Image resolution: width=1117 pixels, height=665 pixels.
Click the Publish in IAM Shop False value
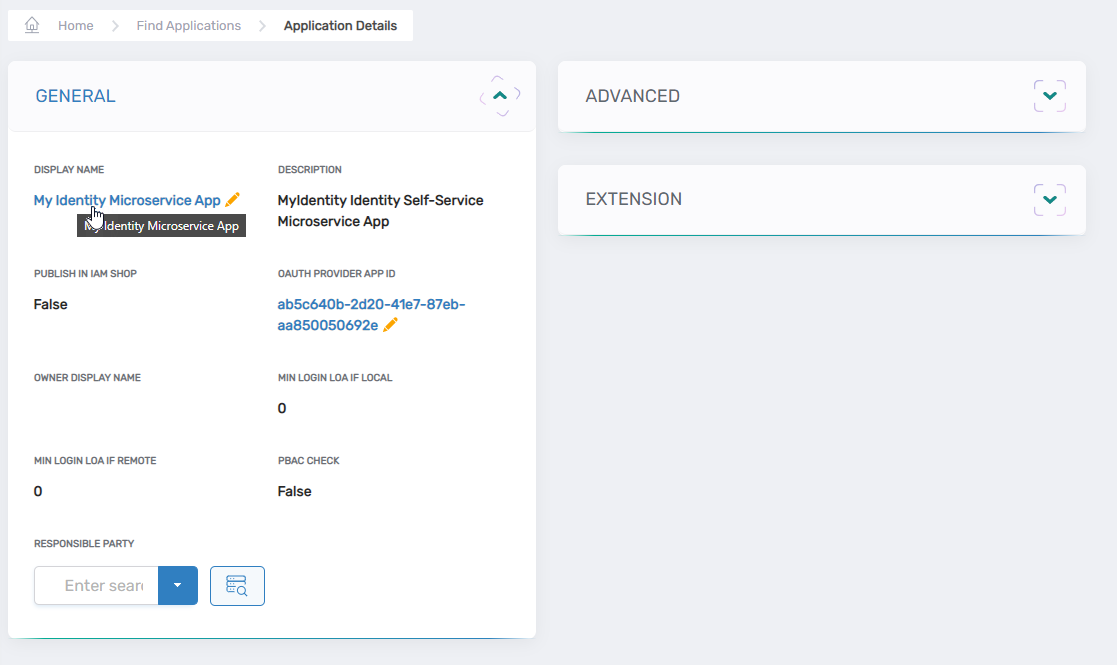[50, 304]
